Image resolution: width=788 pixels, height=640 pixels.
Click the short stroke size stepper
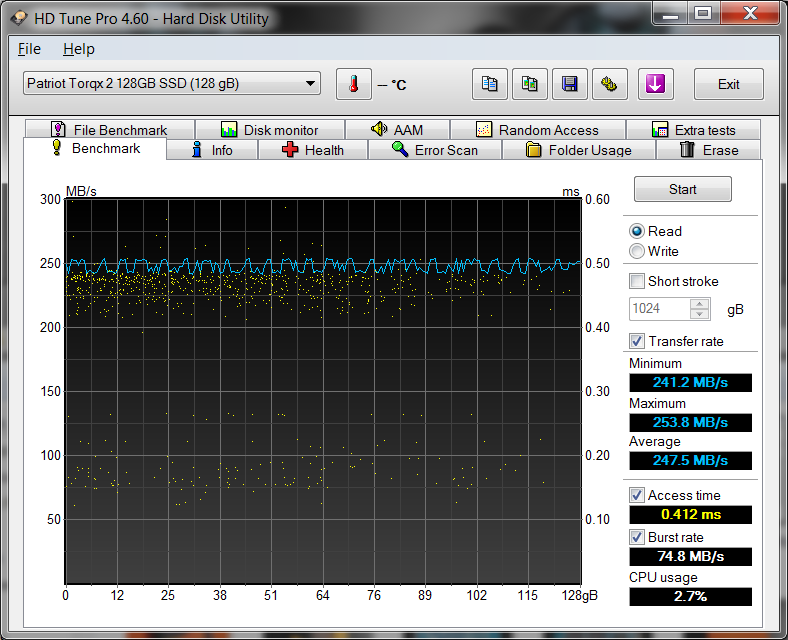(x=700, y=309)
